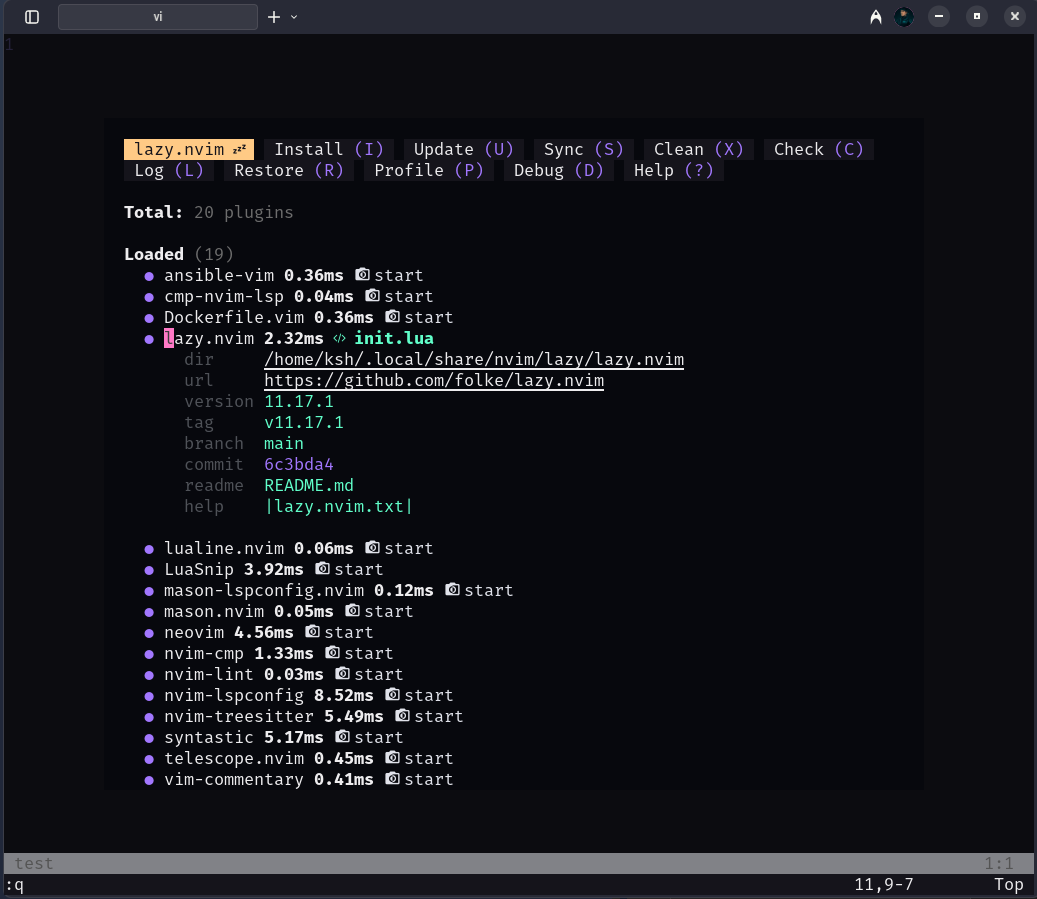Screen dimensions: 1037x899
Task: Click start icon on LuaSnip row
Action: 322,569
